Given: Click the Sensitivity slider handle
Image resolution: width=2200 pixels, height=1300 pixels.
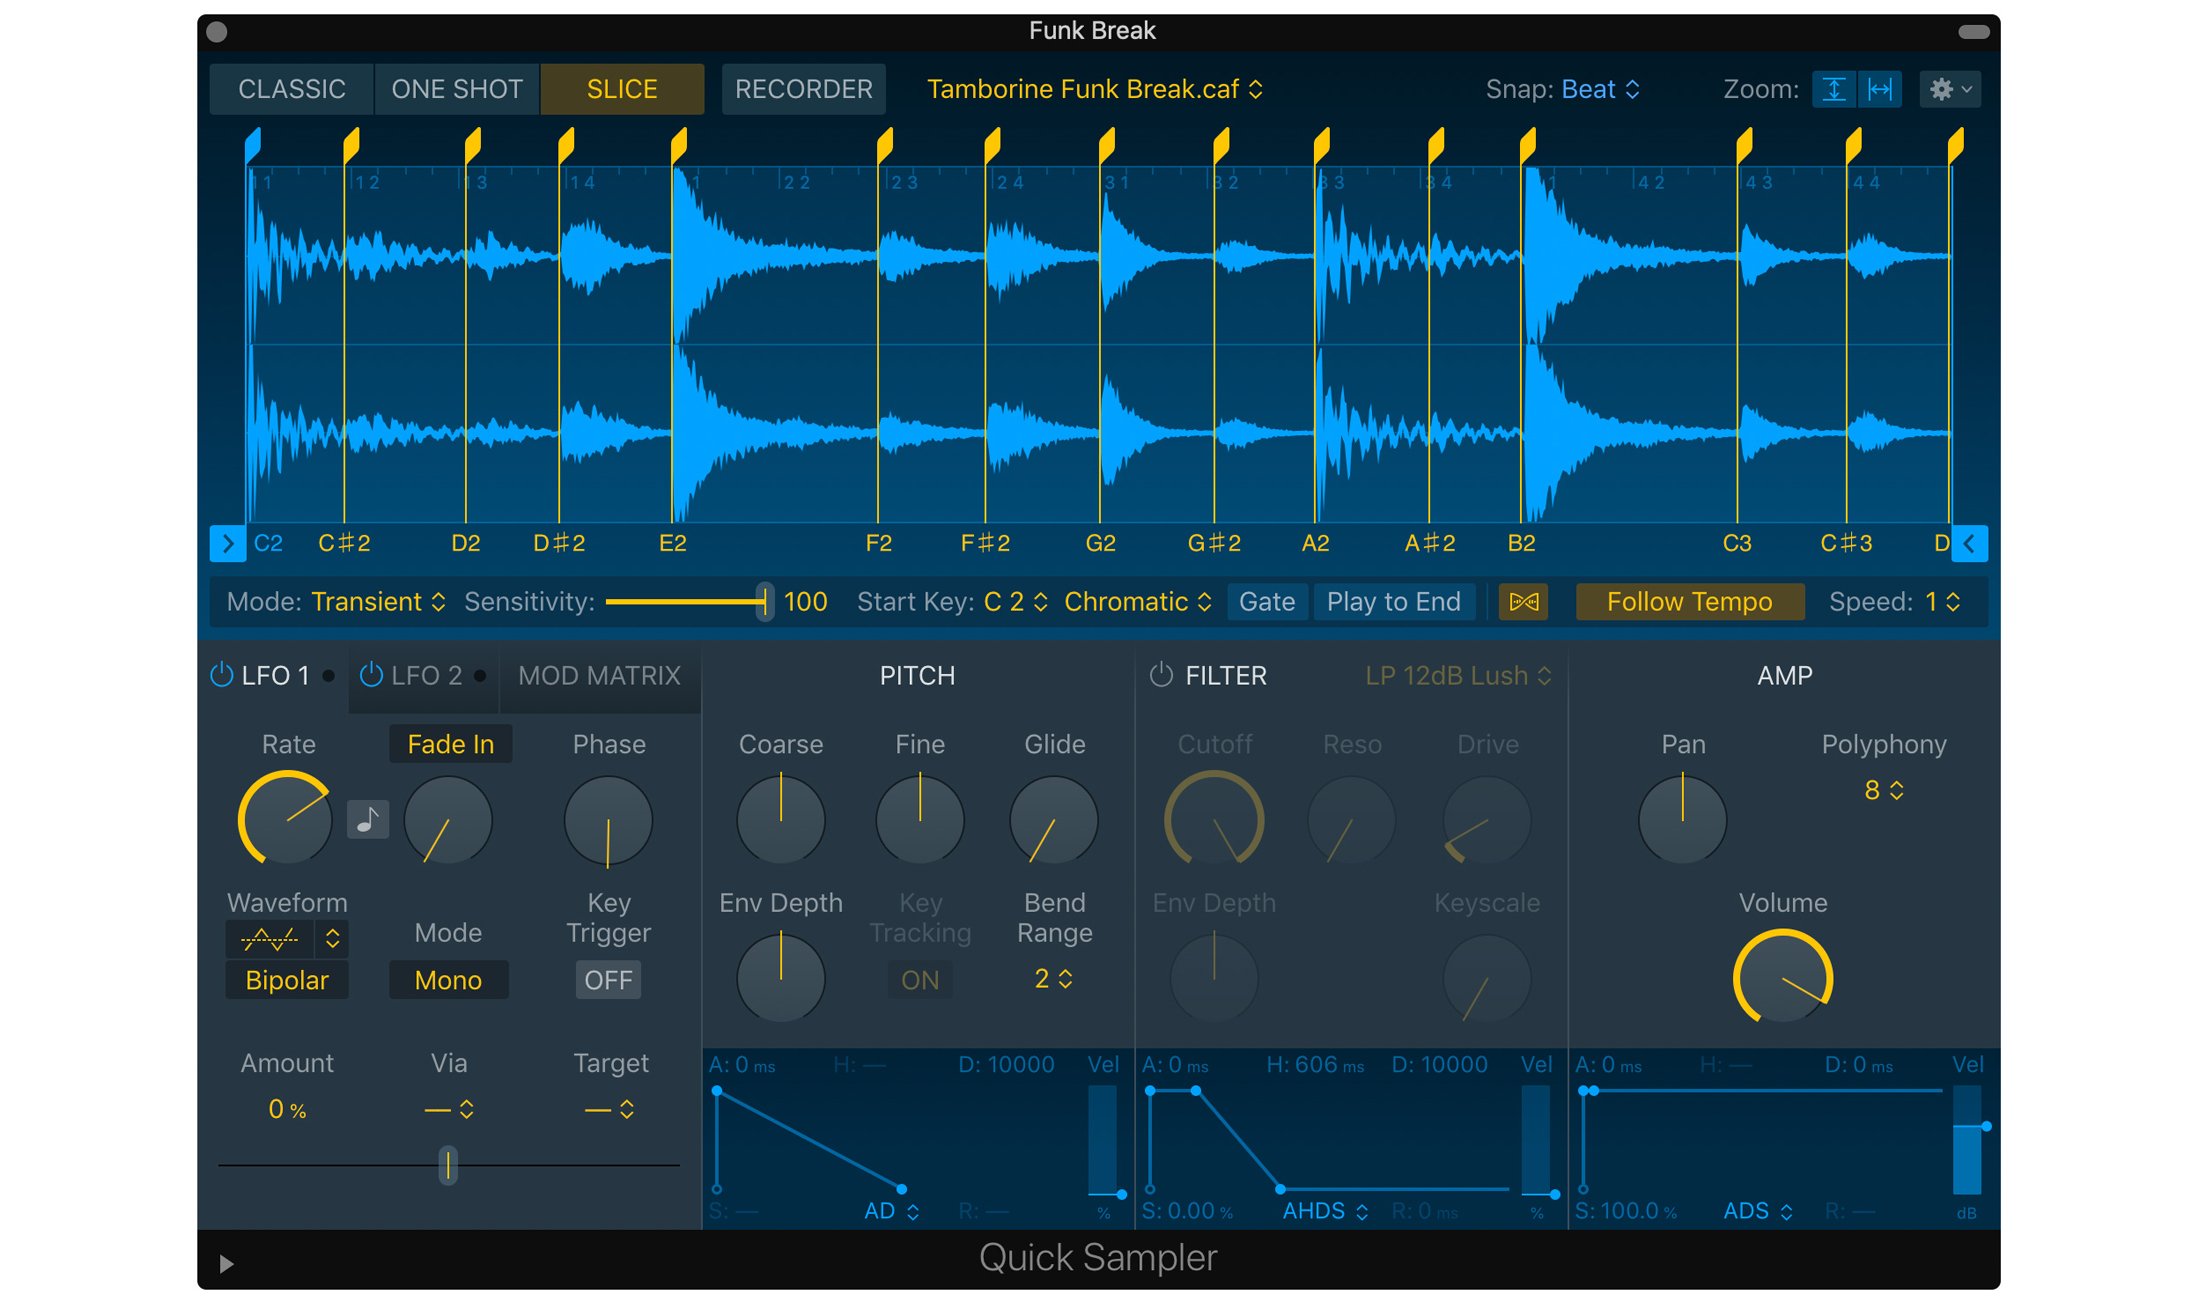Looking at the screenshot, I should tap(764, 602).
